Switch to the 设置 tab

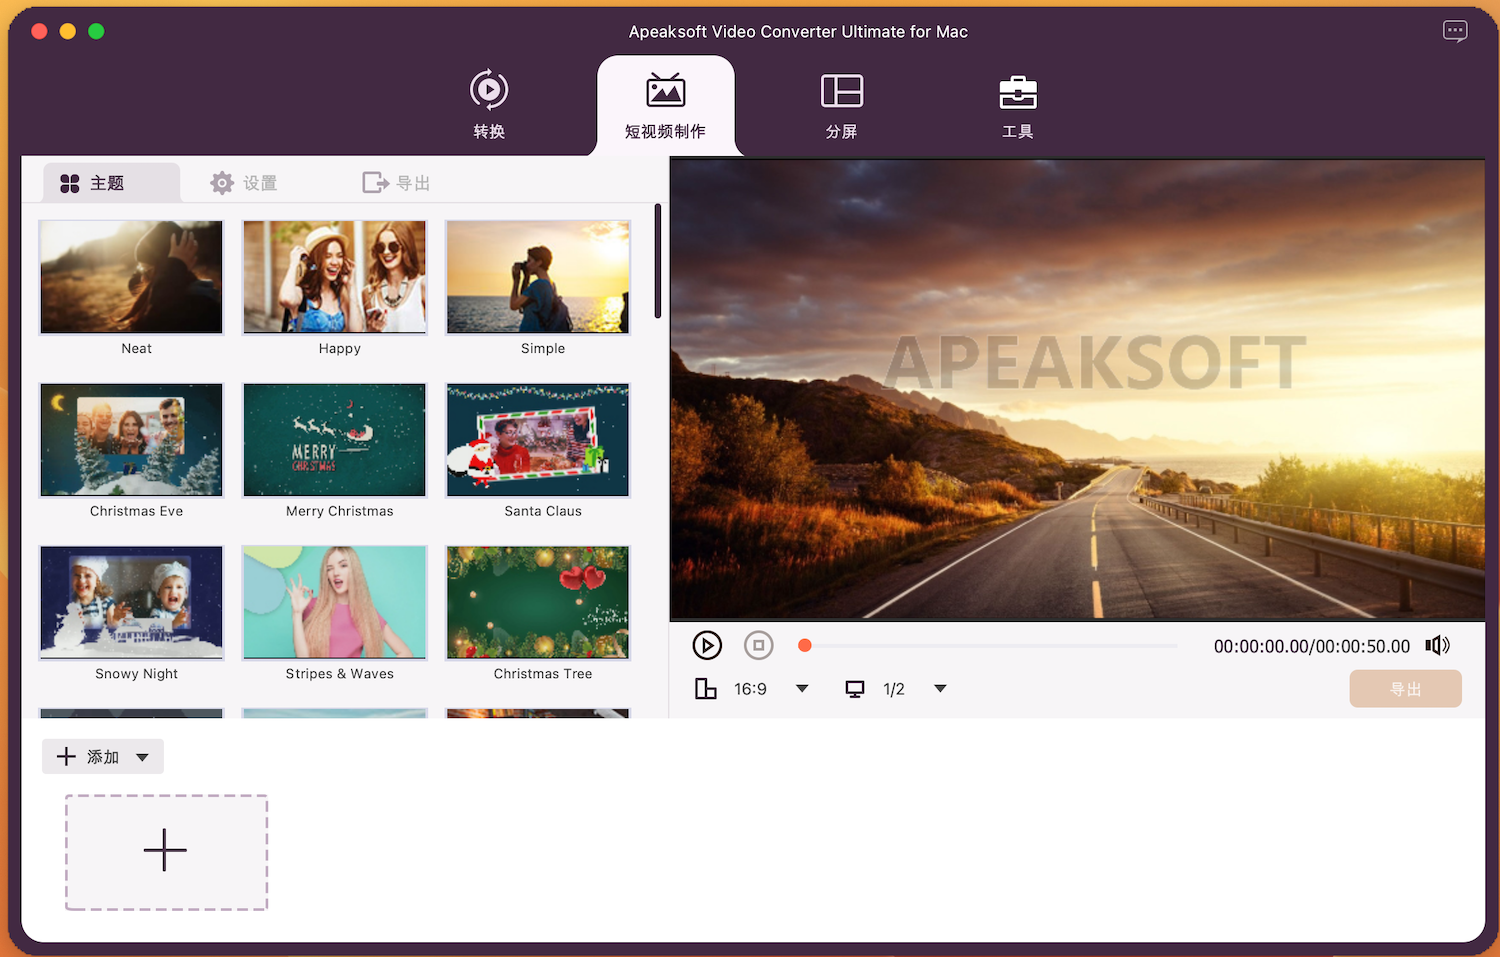point(244,183)
